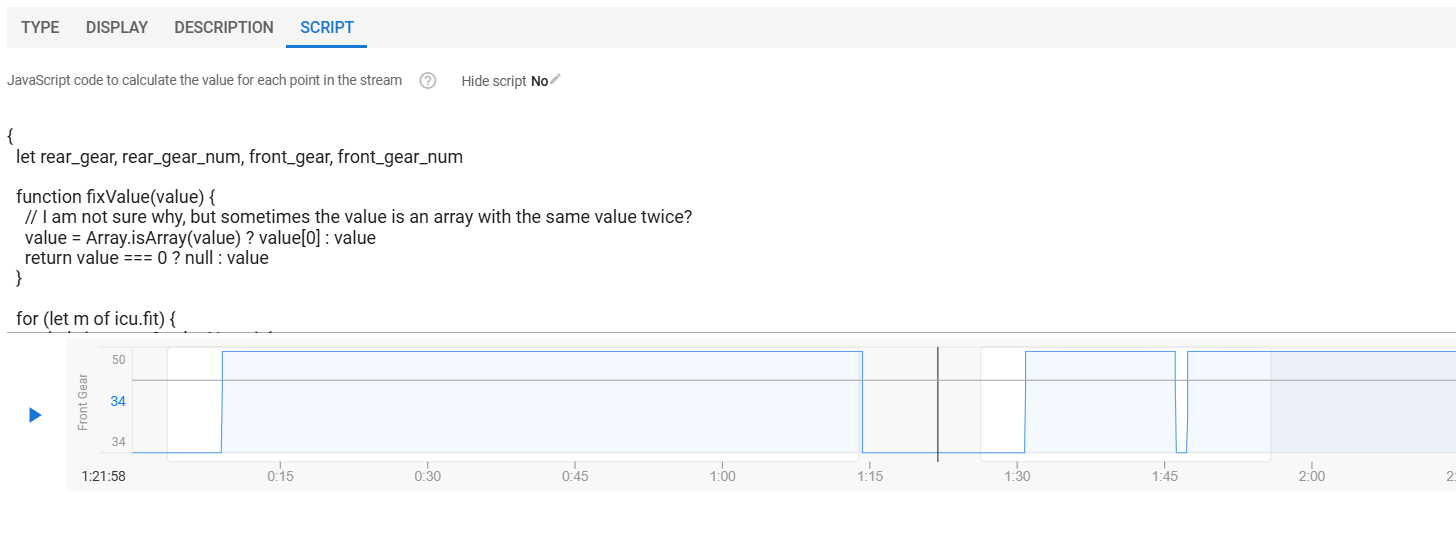1456x542 pixels.
Task: Click the 50 axis value label
Action: (x=118, y=359)
